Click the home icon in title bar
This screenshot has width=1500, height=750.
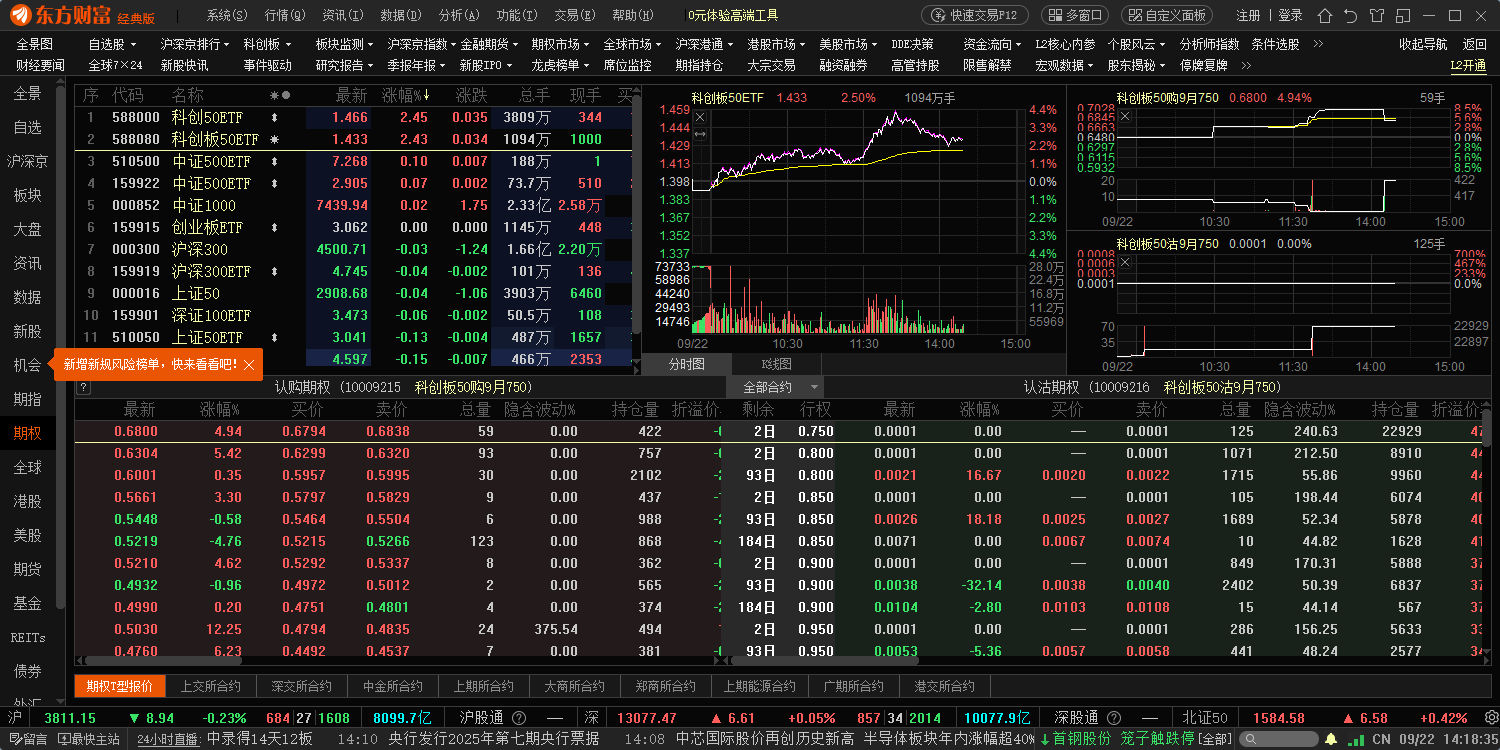point(1325,15)
